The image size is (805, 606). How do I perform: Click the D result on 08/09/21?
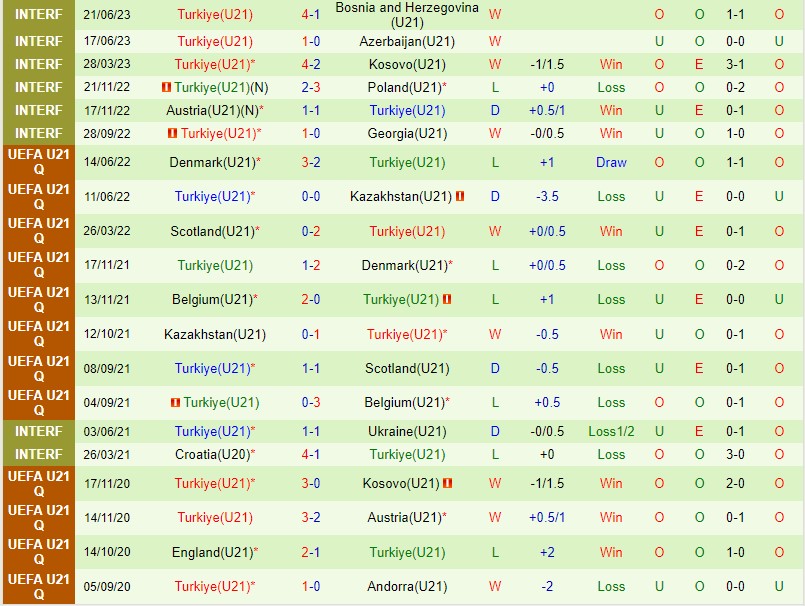pyautogui.click(x=495, y=368)
